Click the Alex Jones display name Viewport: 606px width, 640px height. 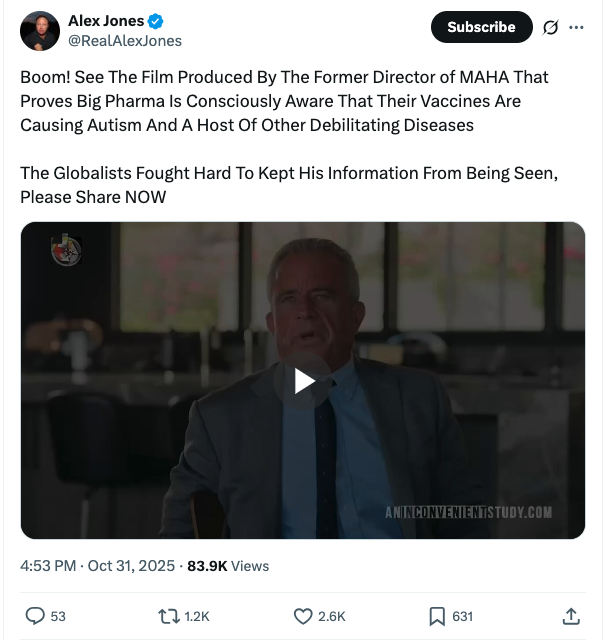click(106, 22)
